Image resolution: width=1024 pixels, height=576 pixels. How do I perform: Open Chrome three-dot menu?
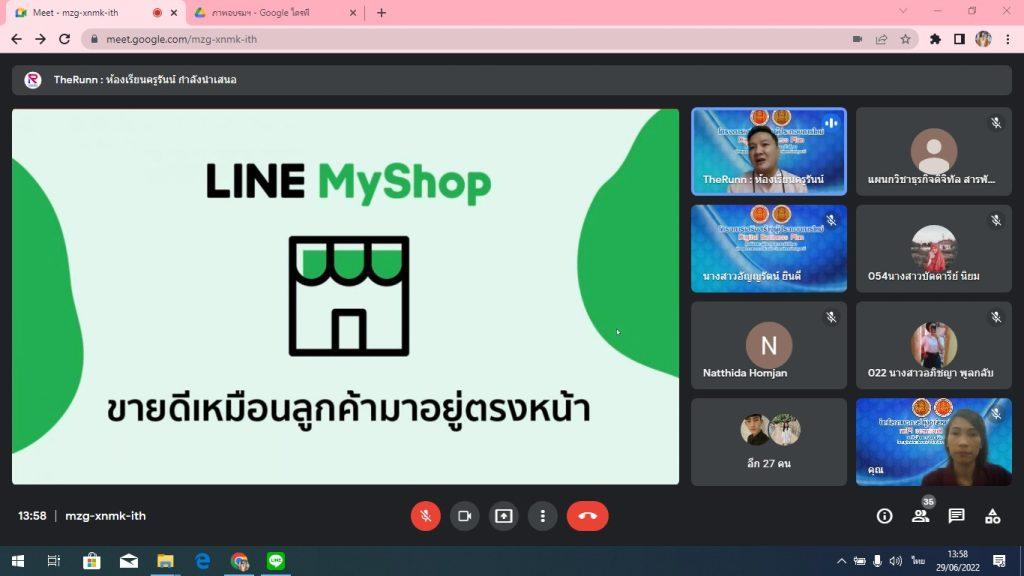[x=1008, y=39]
